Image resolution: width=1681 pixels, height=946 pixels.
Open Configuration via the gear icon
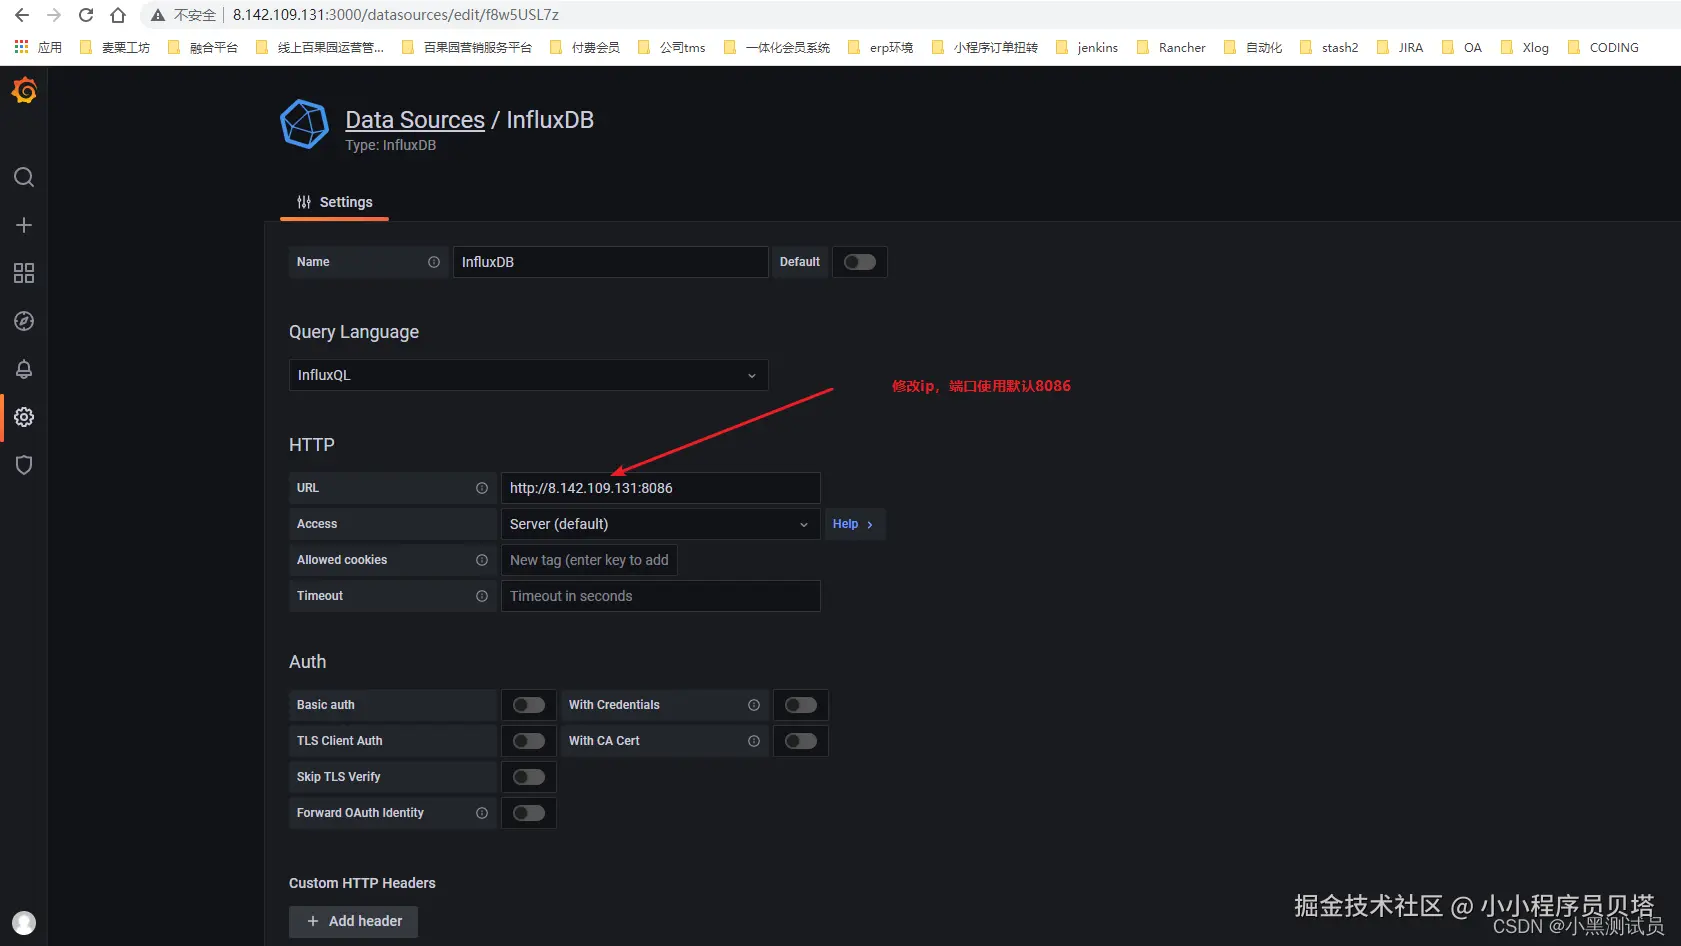coord(24,417)
